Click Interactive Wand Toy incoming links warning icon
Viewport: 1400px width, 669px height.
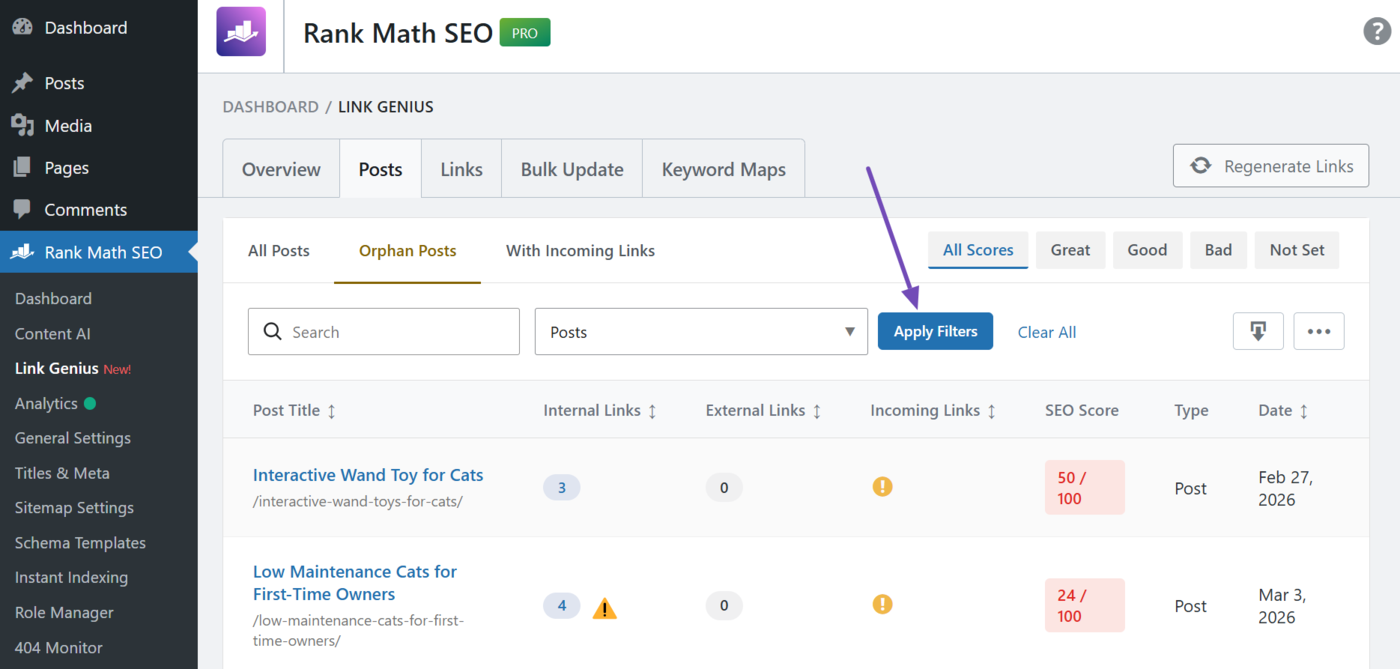click(x=882, y=487)
